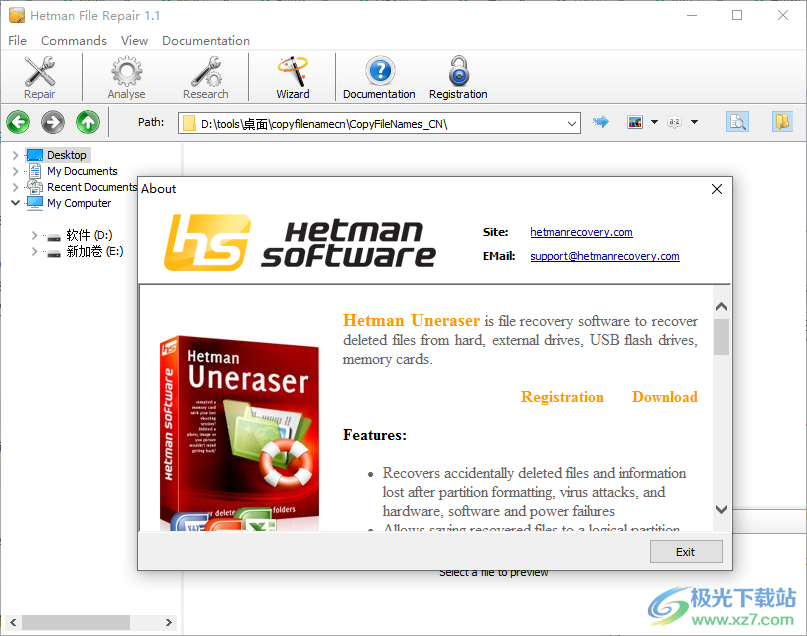
Task: Select My Documents in the tree
Action: pyautogui.click(x=82, y=171)
